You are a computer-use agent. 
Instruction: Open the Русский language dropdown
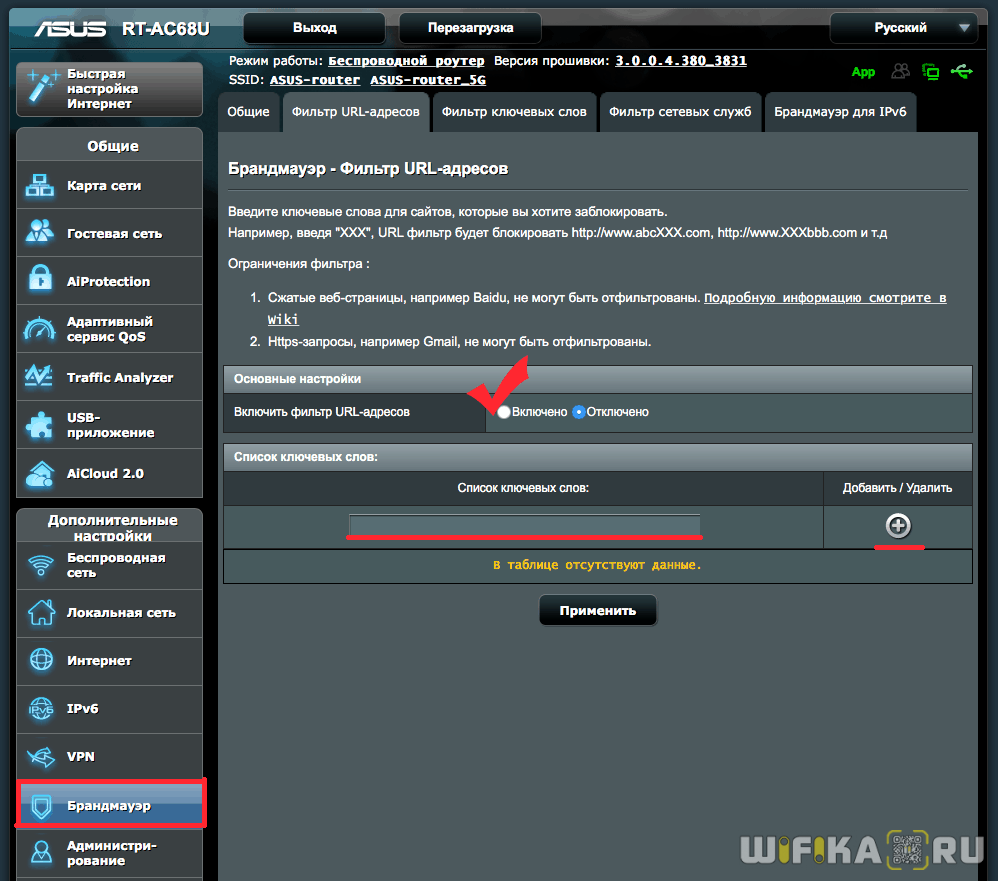pyautogui.click(x=904, y=28)
